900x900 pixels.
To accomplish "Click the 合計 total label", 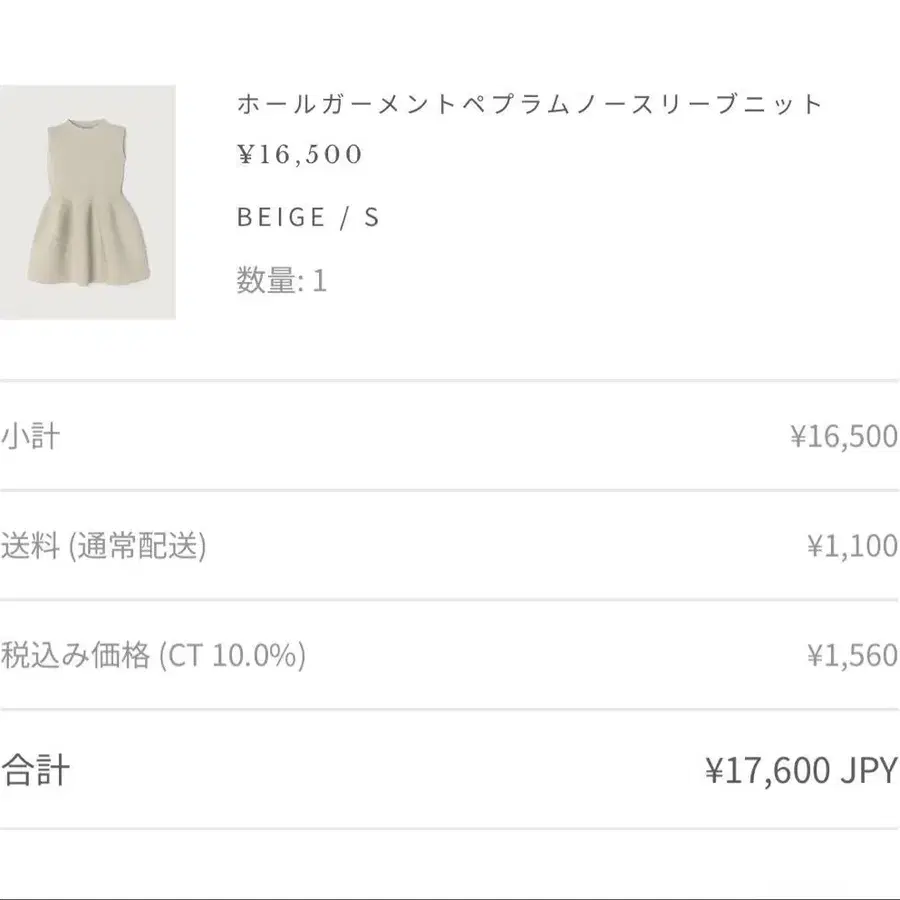I will [36, 771].
